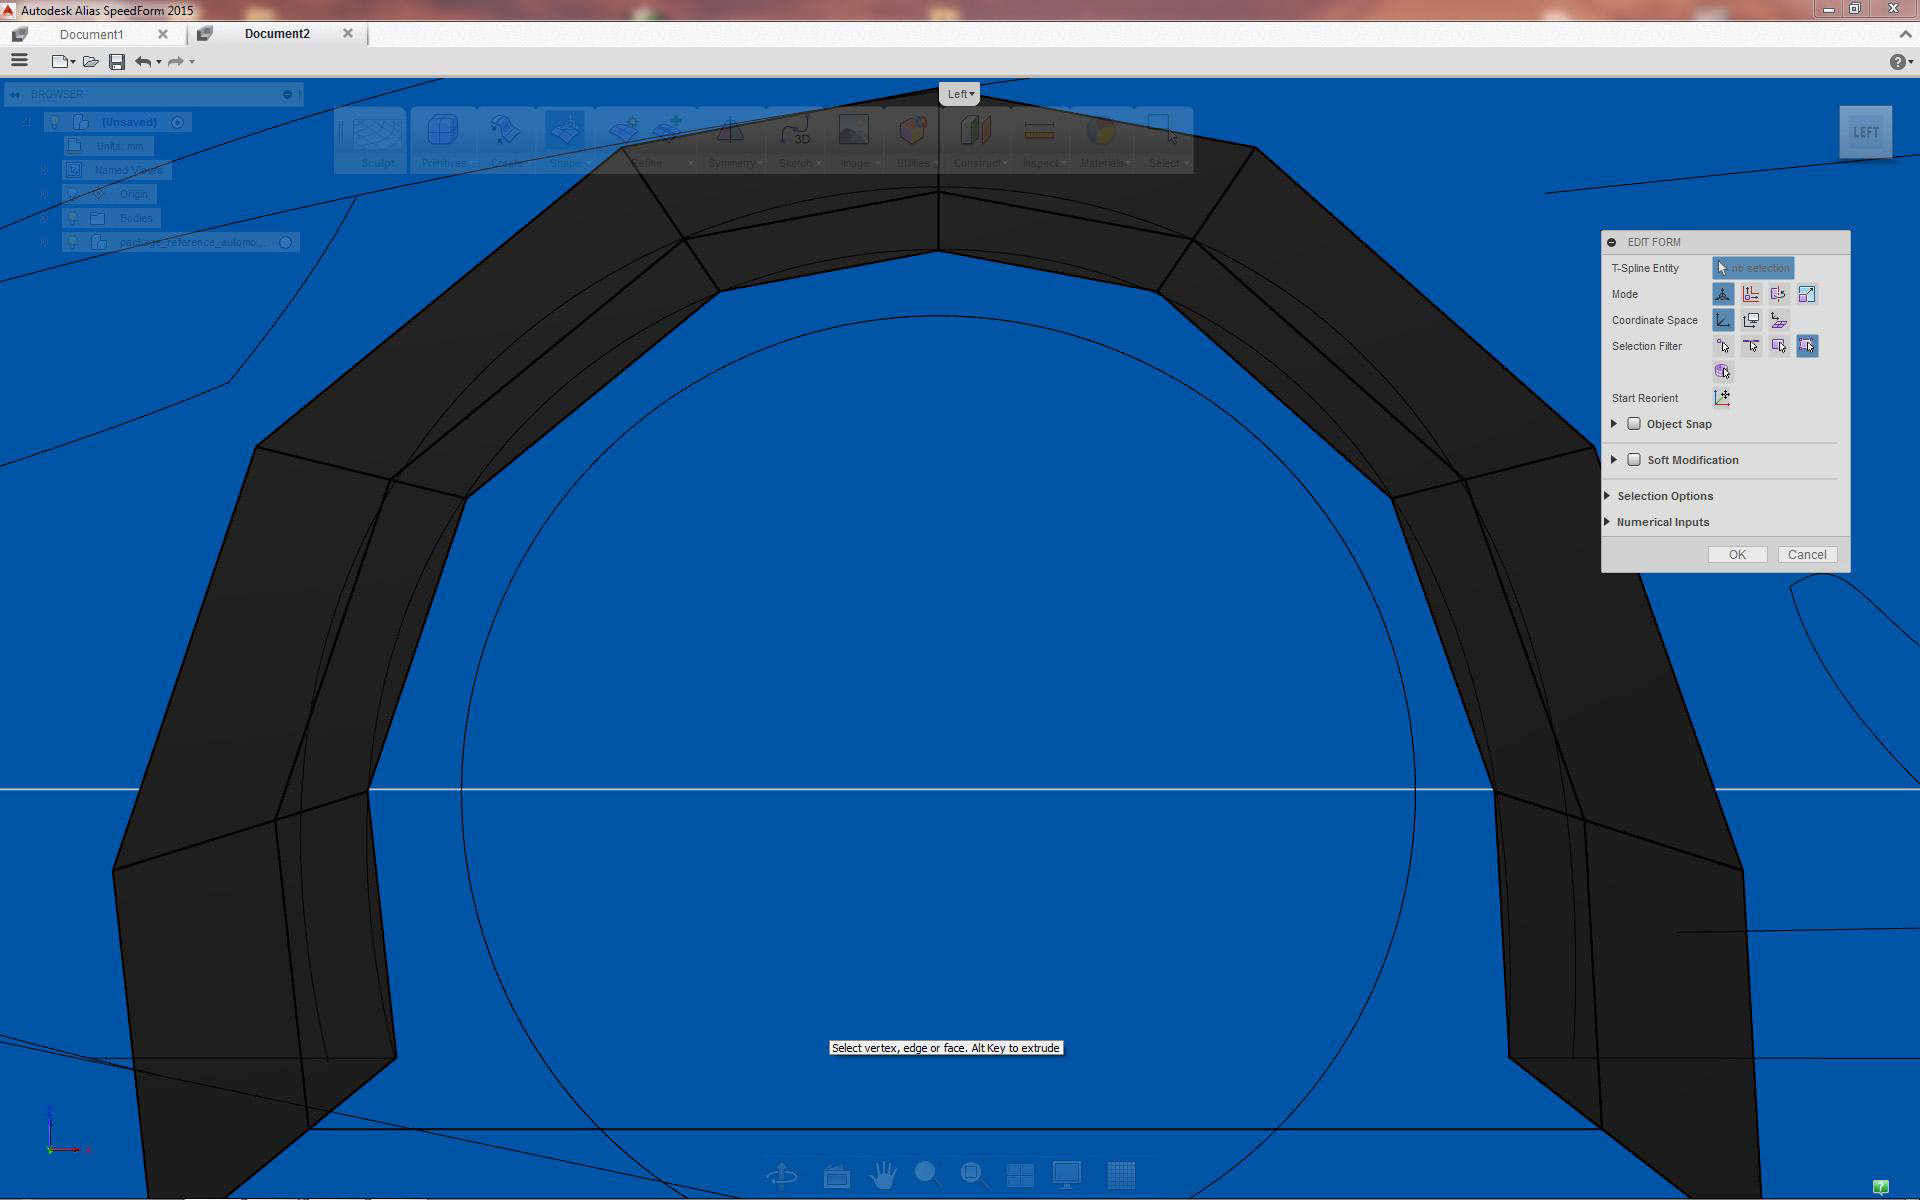Activate the Pan hand tool in navigation bar
The height and width of the screenshot is (1200, 1920).
tap(883, 1175)
